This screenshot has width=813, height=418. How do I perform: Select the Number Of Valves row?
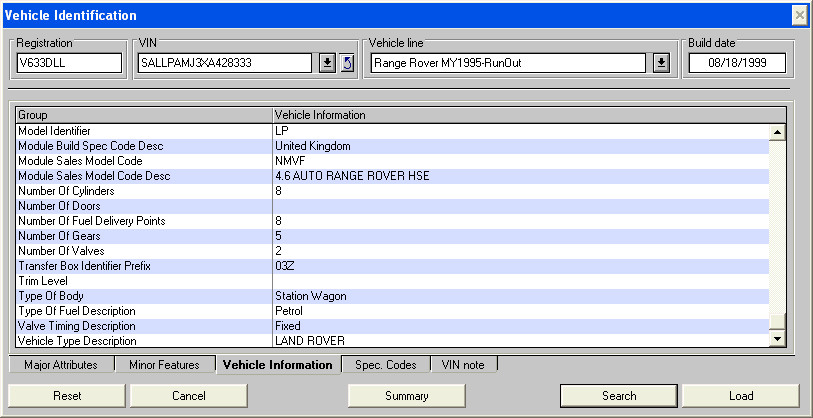coord(393,252)
